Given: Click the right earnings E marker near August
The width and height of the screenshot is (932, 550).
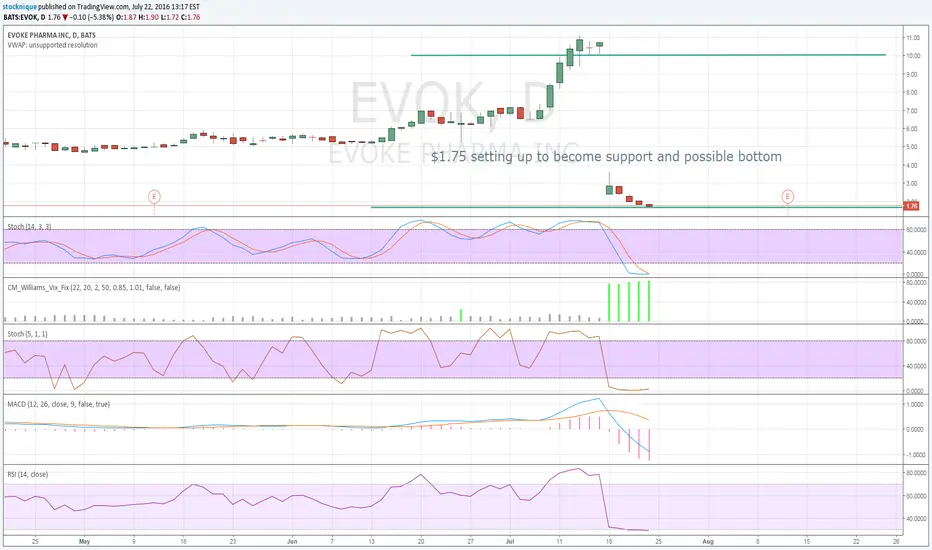Looking at the screenshot, I should point(788,196).
